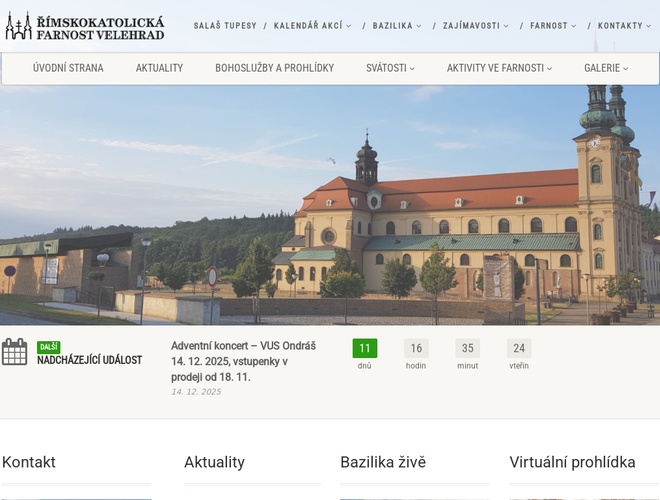Expand the Kalendář akcí dropdown
Image resolution: width=660 pixels, height=500 pixels.
pyautogui.click(x=312, y=26)
